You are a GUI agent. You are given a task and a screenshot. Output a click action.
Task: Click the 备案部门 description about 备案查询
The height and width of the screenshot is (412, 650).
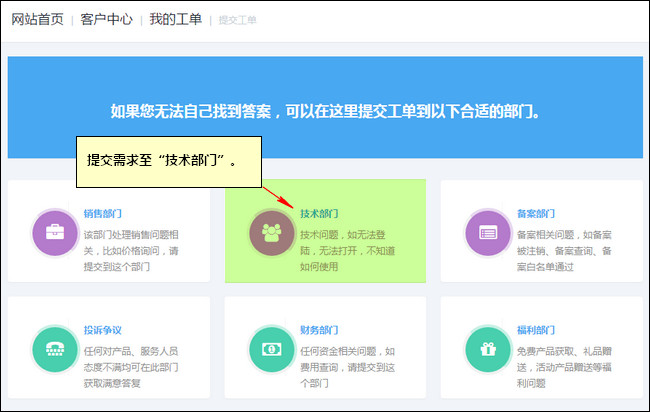click(x=564, y=251)
